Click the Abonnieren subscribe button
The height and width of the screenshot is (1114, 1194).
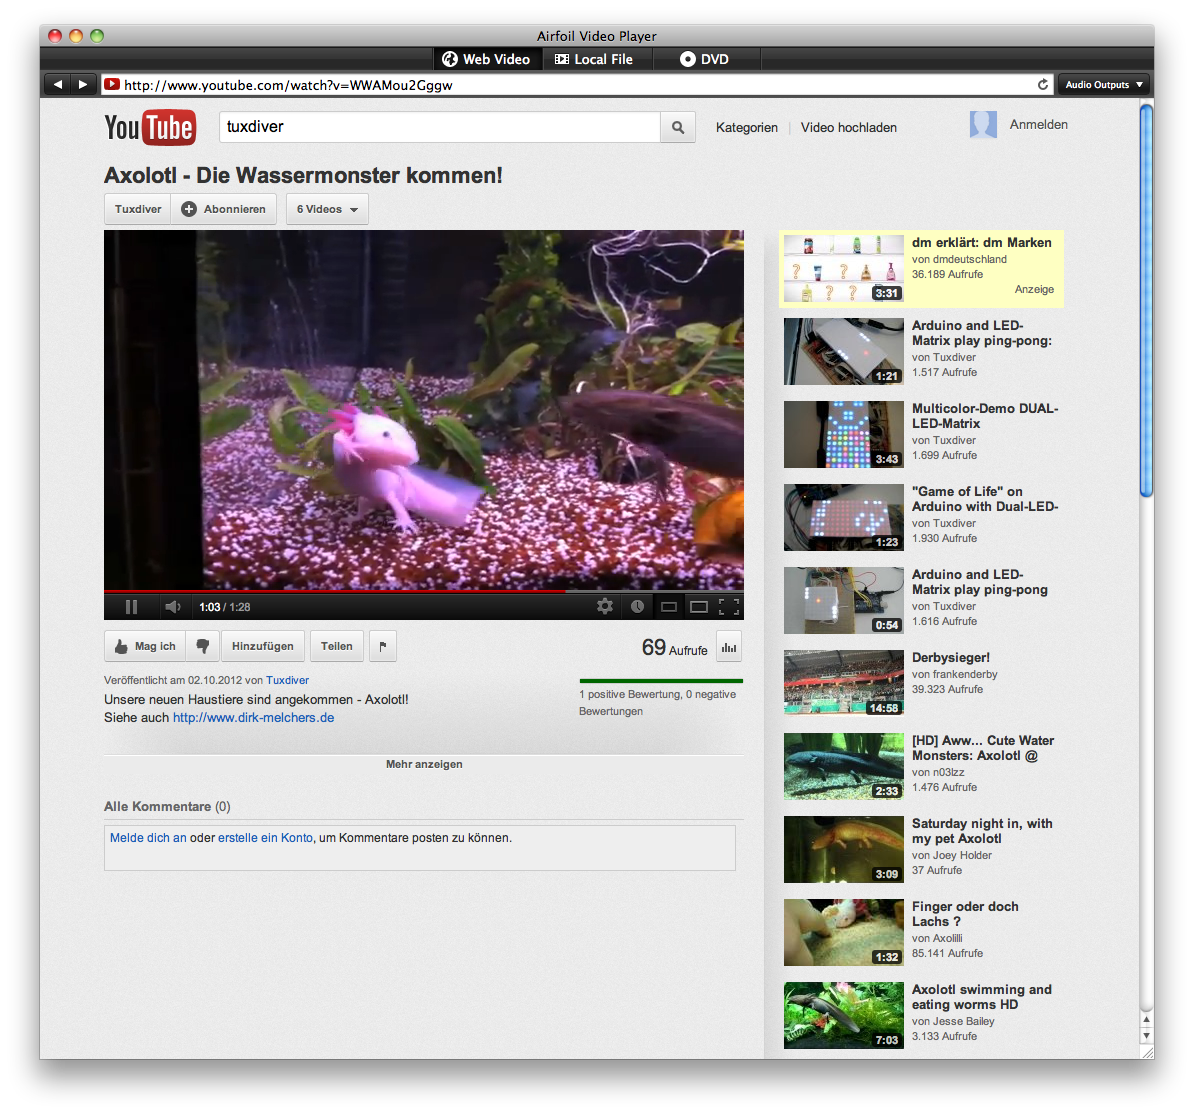224,209
